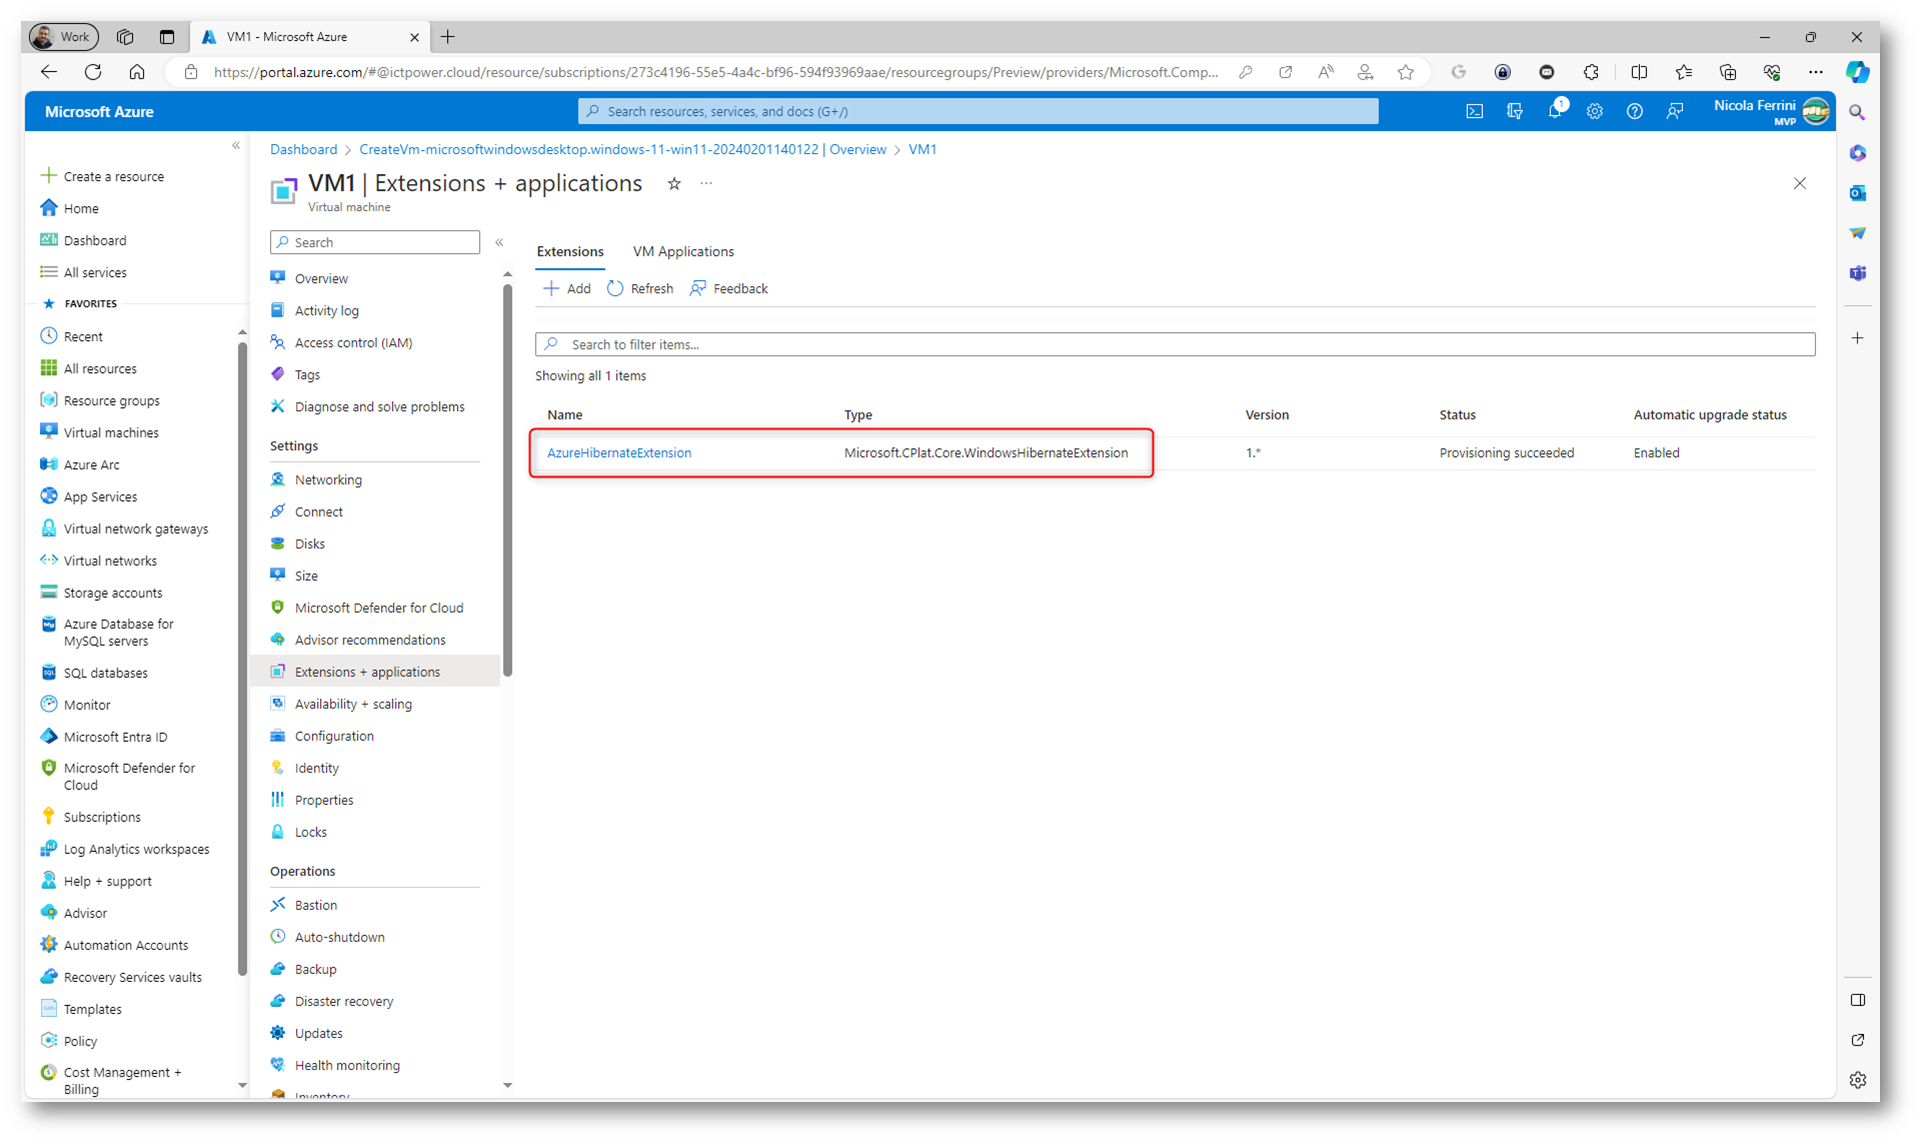Go to Dashboard breadcrumb link
Screen dimensions: 1922x1144
coord(303,150)
